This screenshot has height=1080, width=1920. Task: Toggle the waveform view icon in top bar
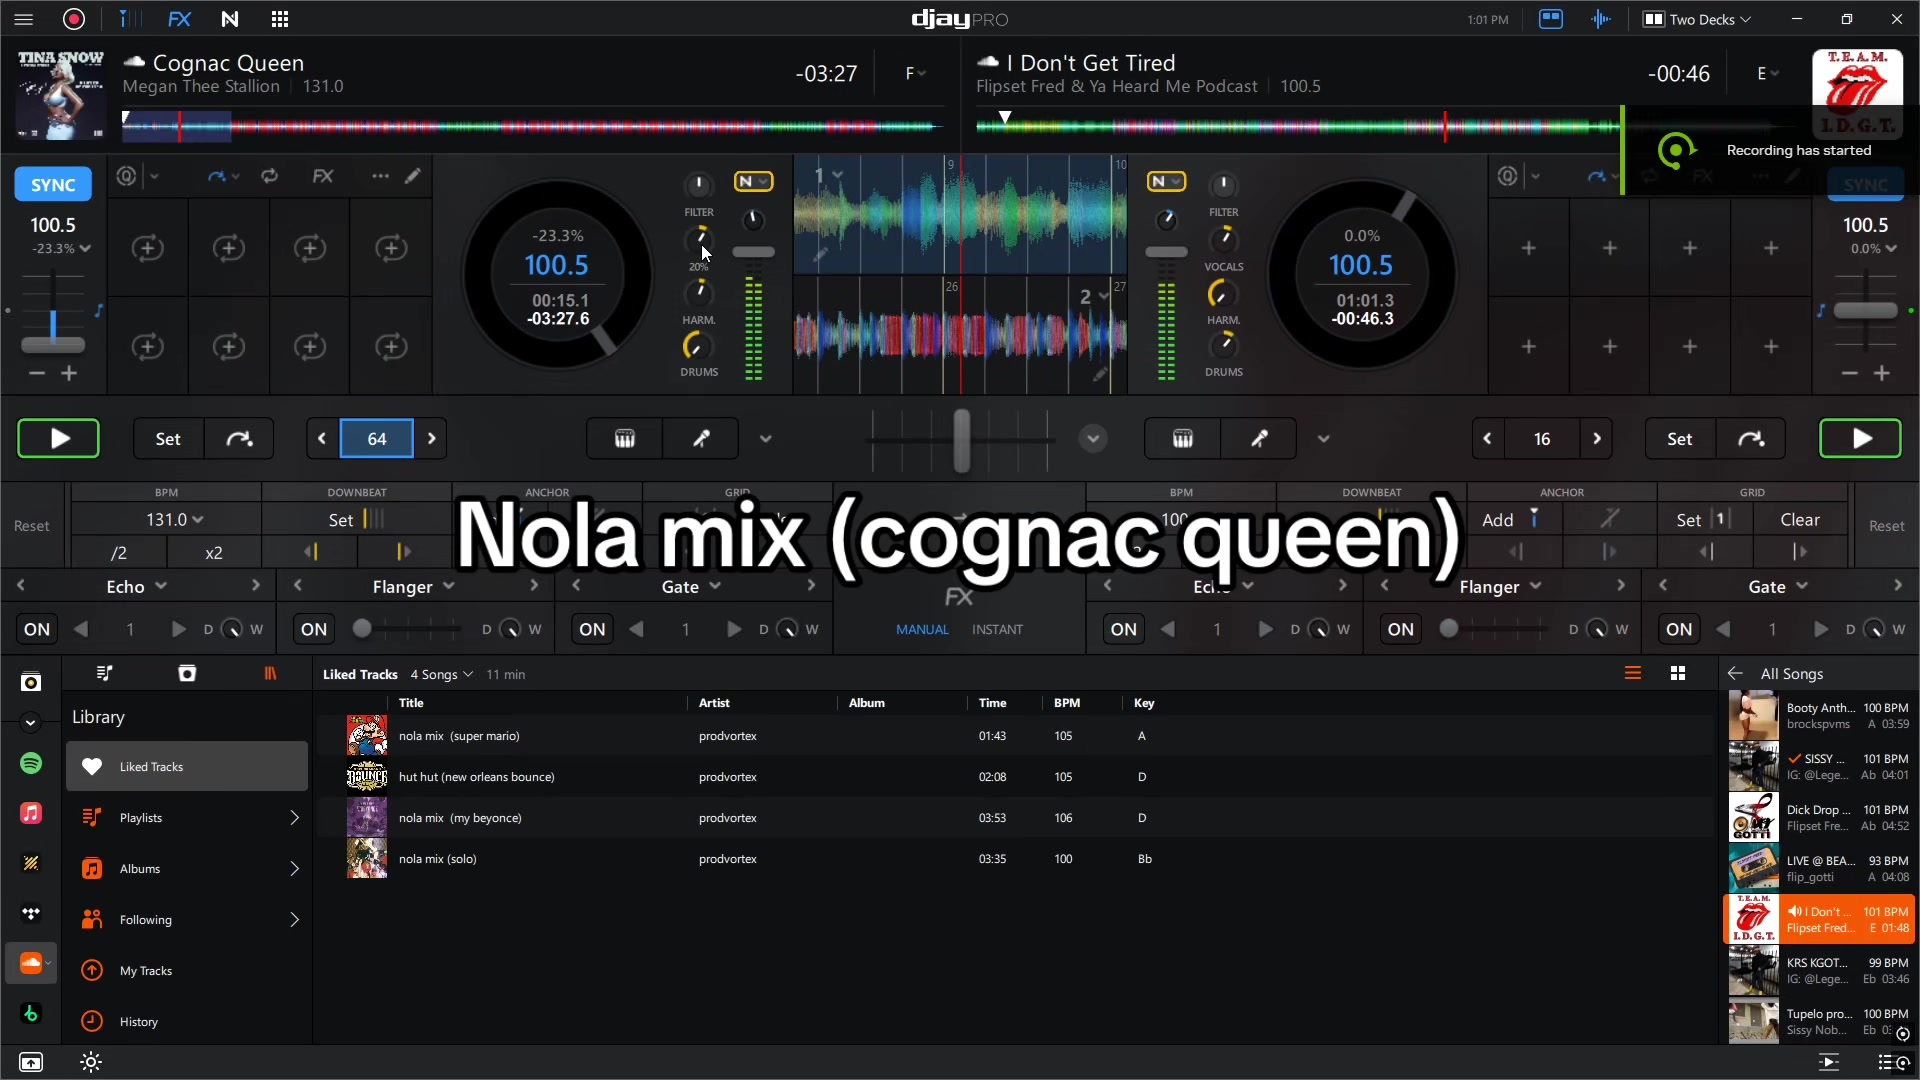(x=1601, y=19)
